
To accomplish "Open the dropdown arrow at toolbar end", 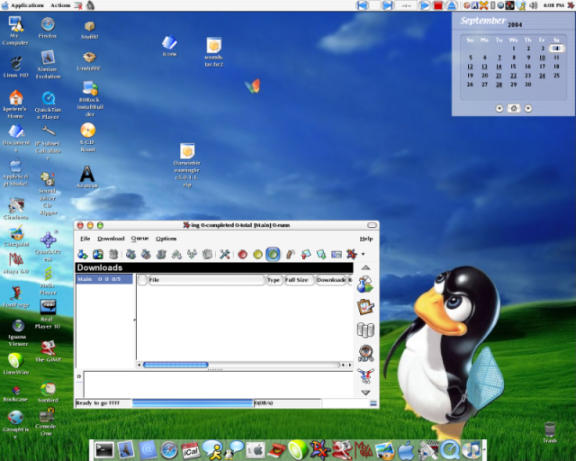I will (363, 254).
